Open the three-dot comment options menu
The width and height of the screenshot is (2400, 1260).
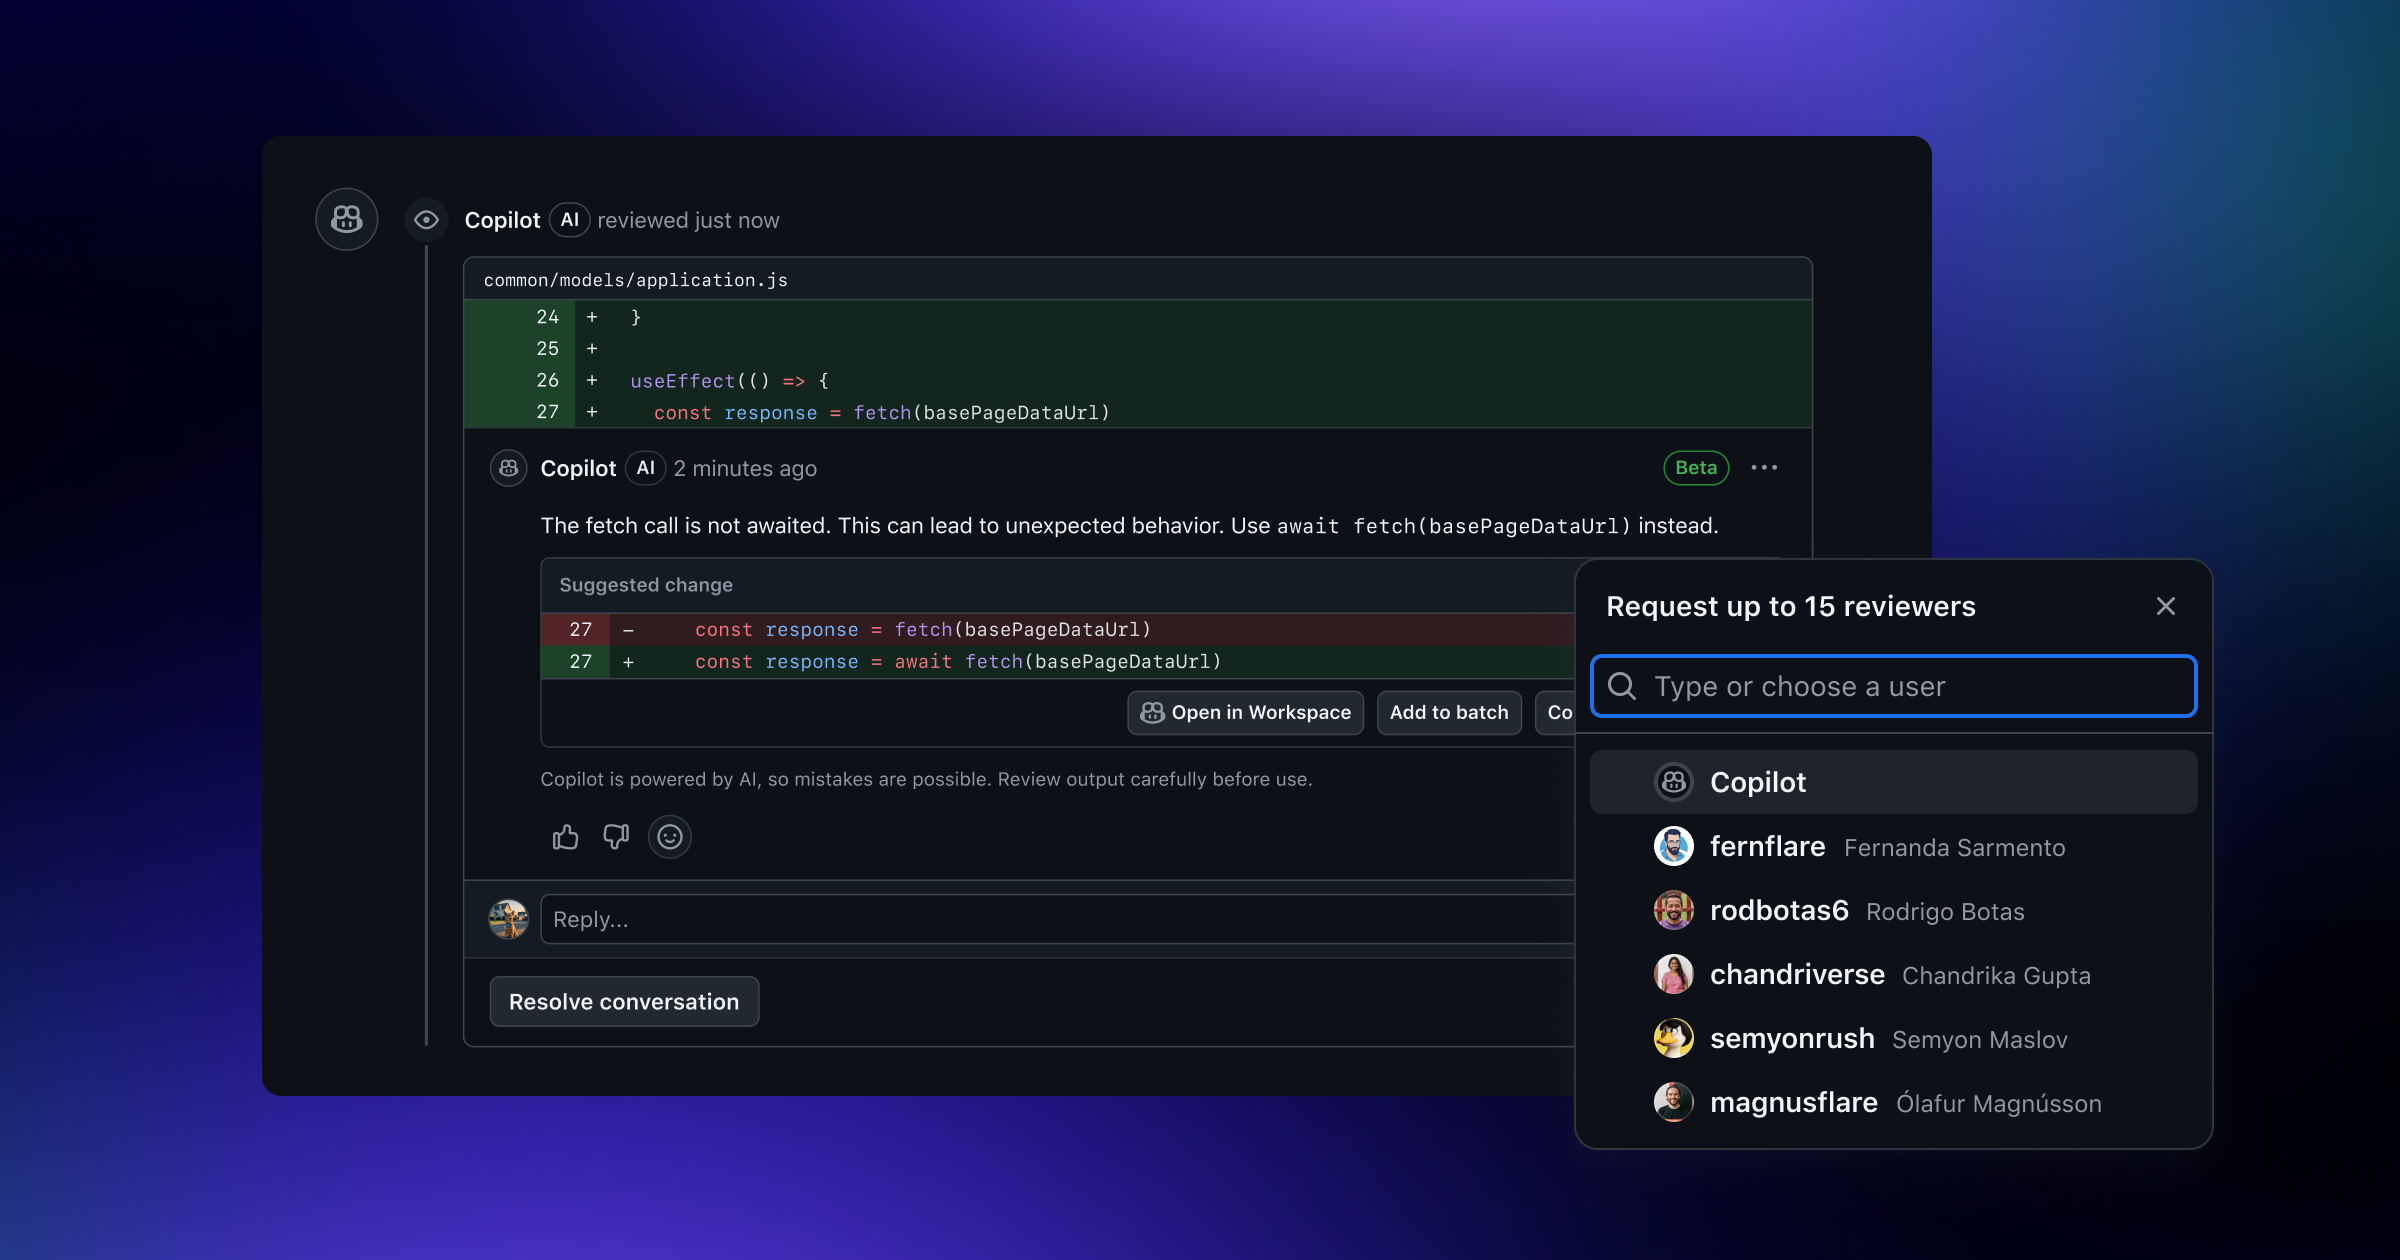coord(1764,468)
